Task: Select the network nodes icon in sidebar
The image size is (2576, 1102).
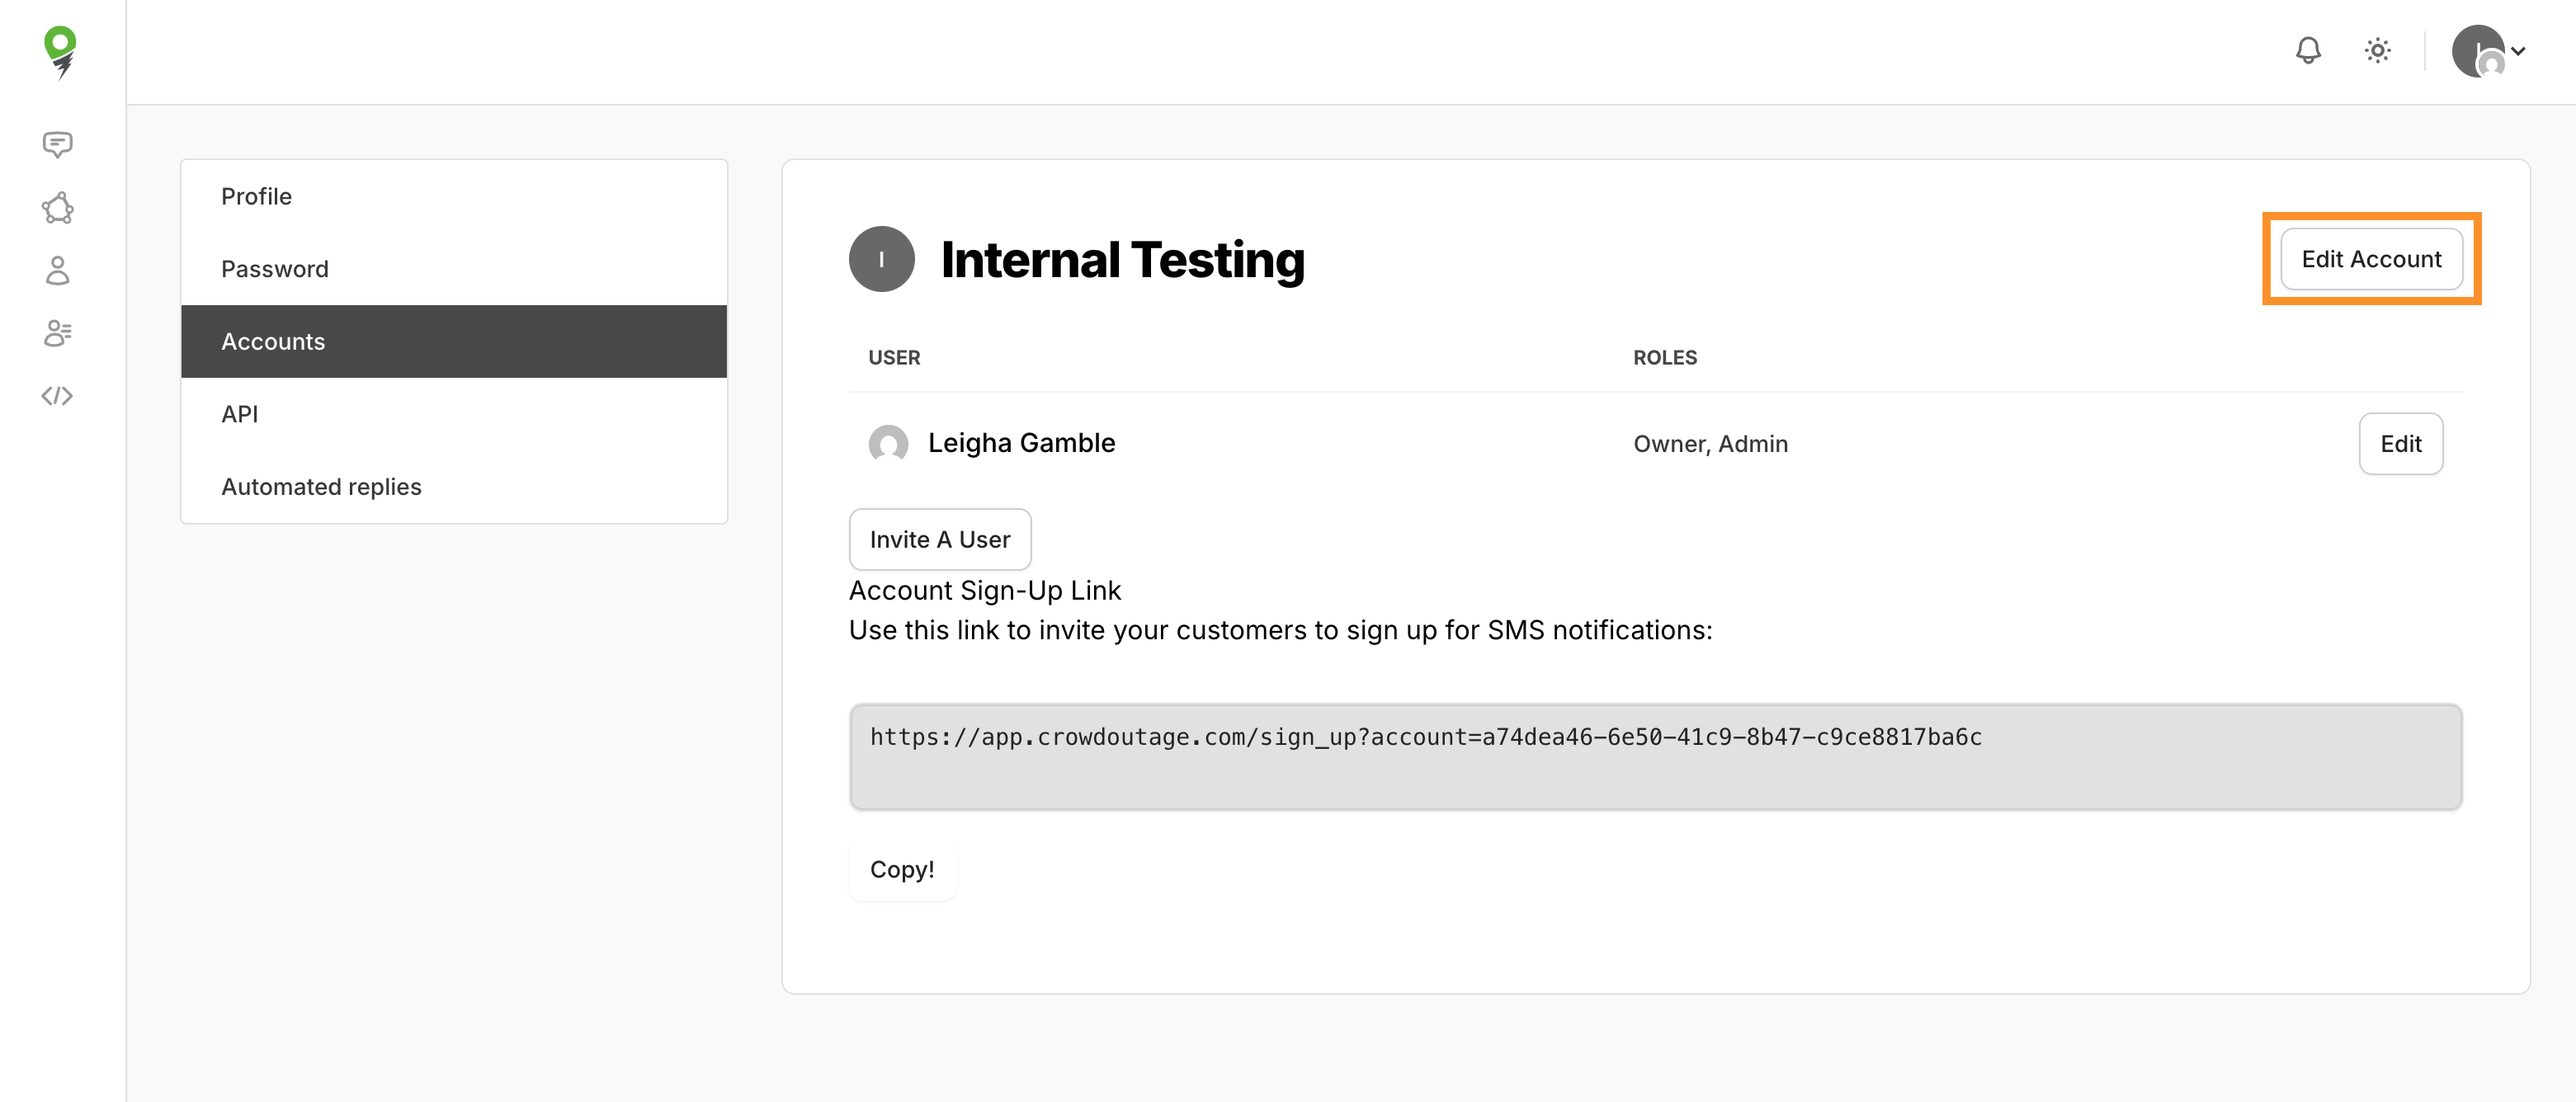Action: (x=57, y=208)
